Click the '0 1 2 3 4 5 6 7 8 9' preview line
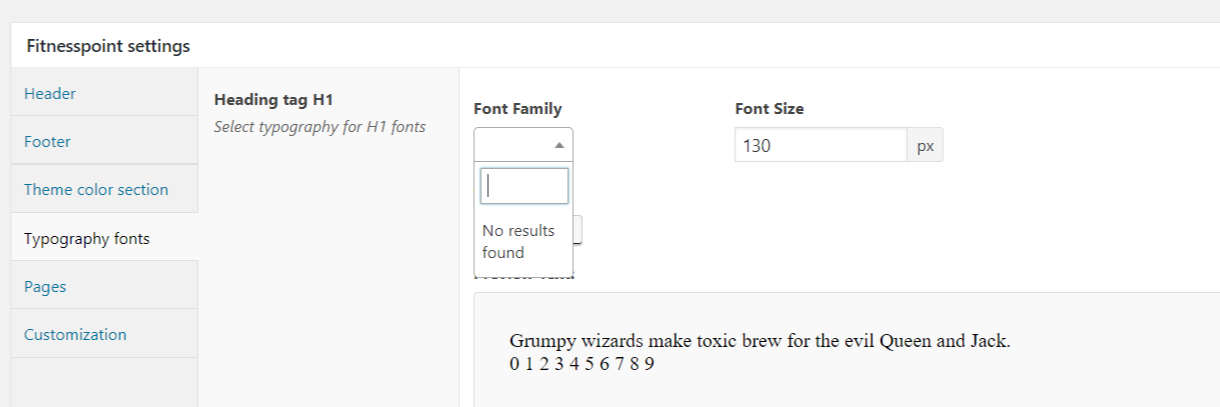Viewport: 1220px width, 407px height. pos(582,363)
